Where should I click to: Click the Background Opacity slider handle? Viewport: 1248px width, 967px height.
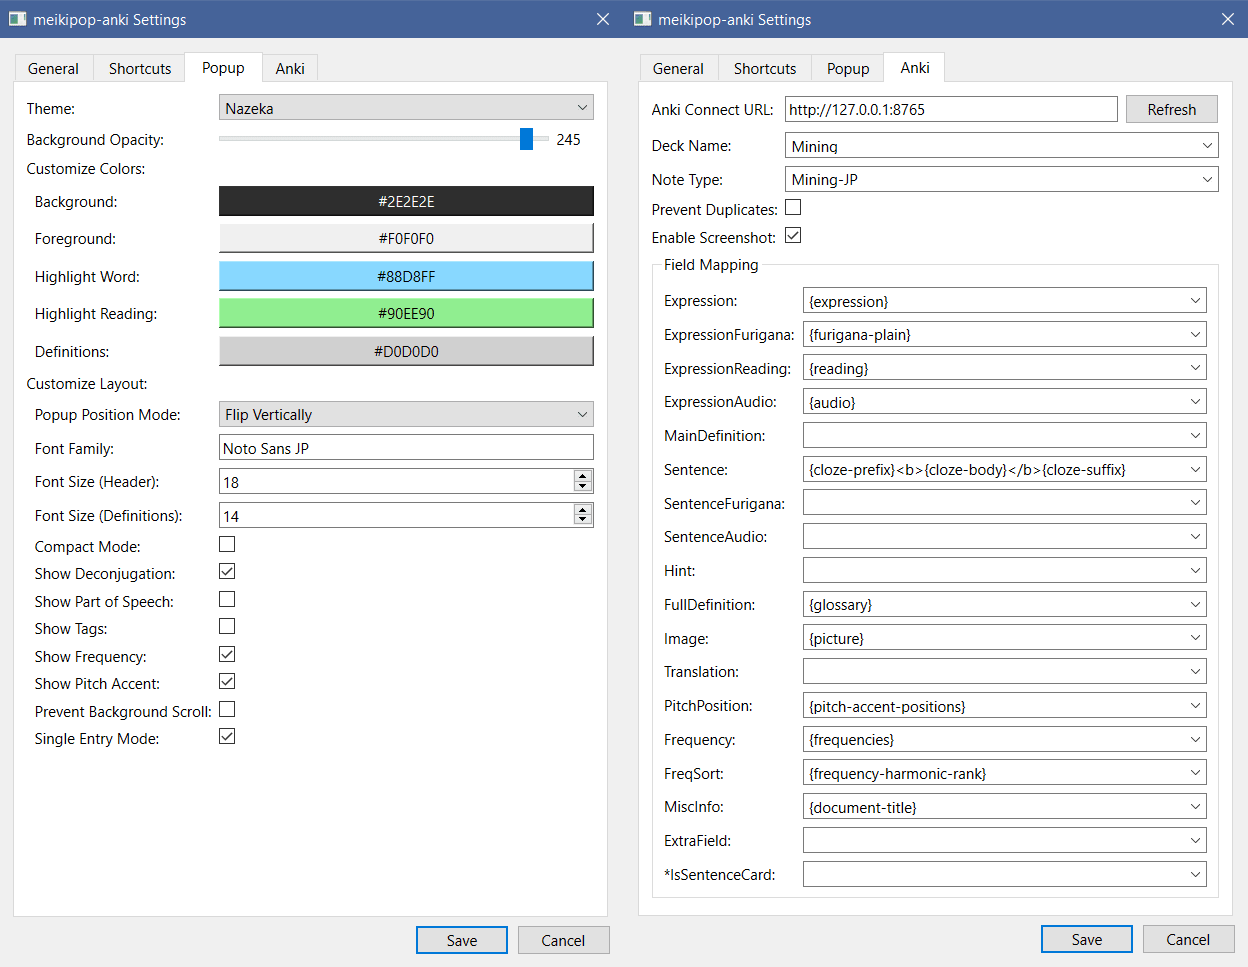click(526, 139)
